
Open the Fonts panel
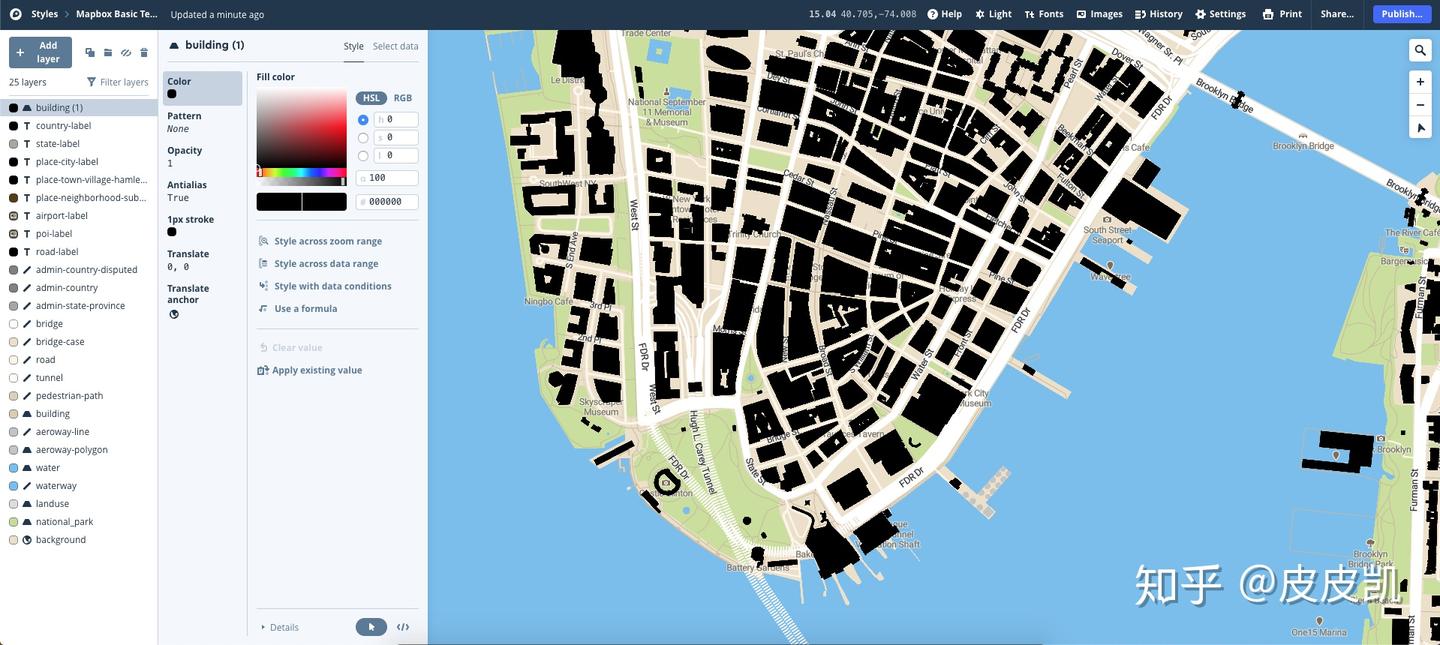(1043, 14)
